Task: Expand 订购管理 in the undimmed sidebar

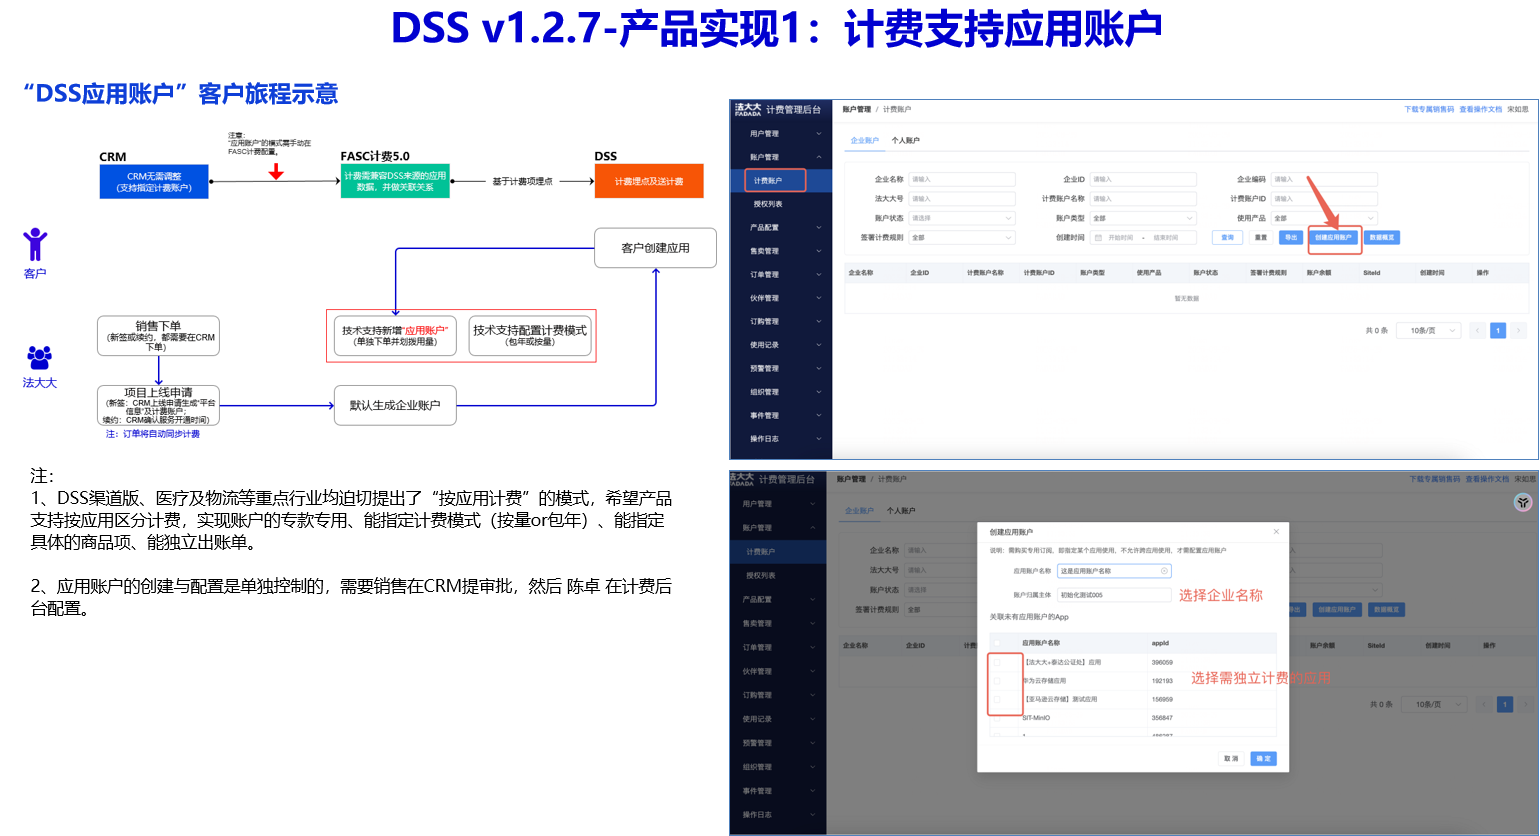Action: (782, 322)
